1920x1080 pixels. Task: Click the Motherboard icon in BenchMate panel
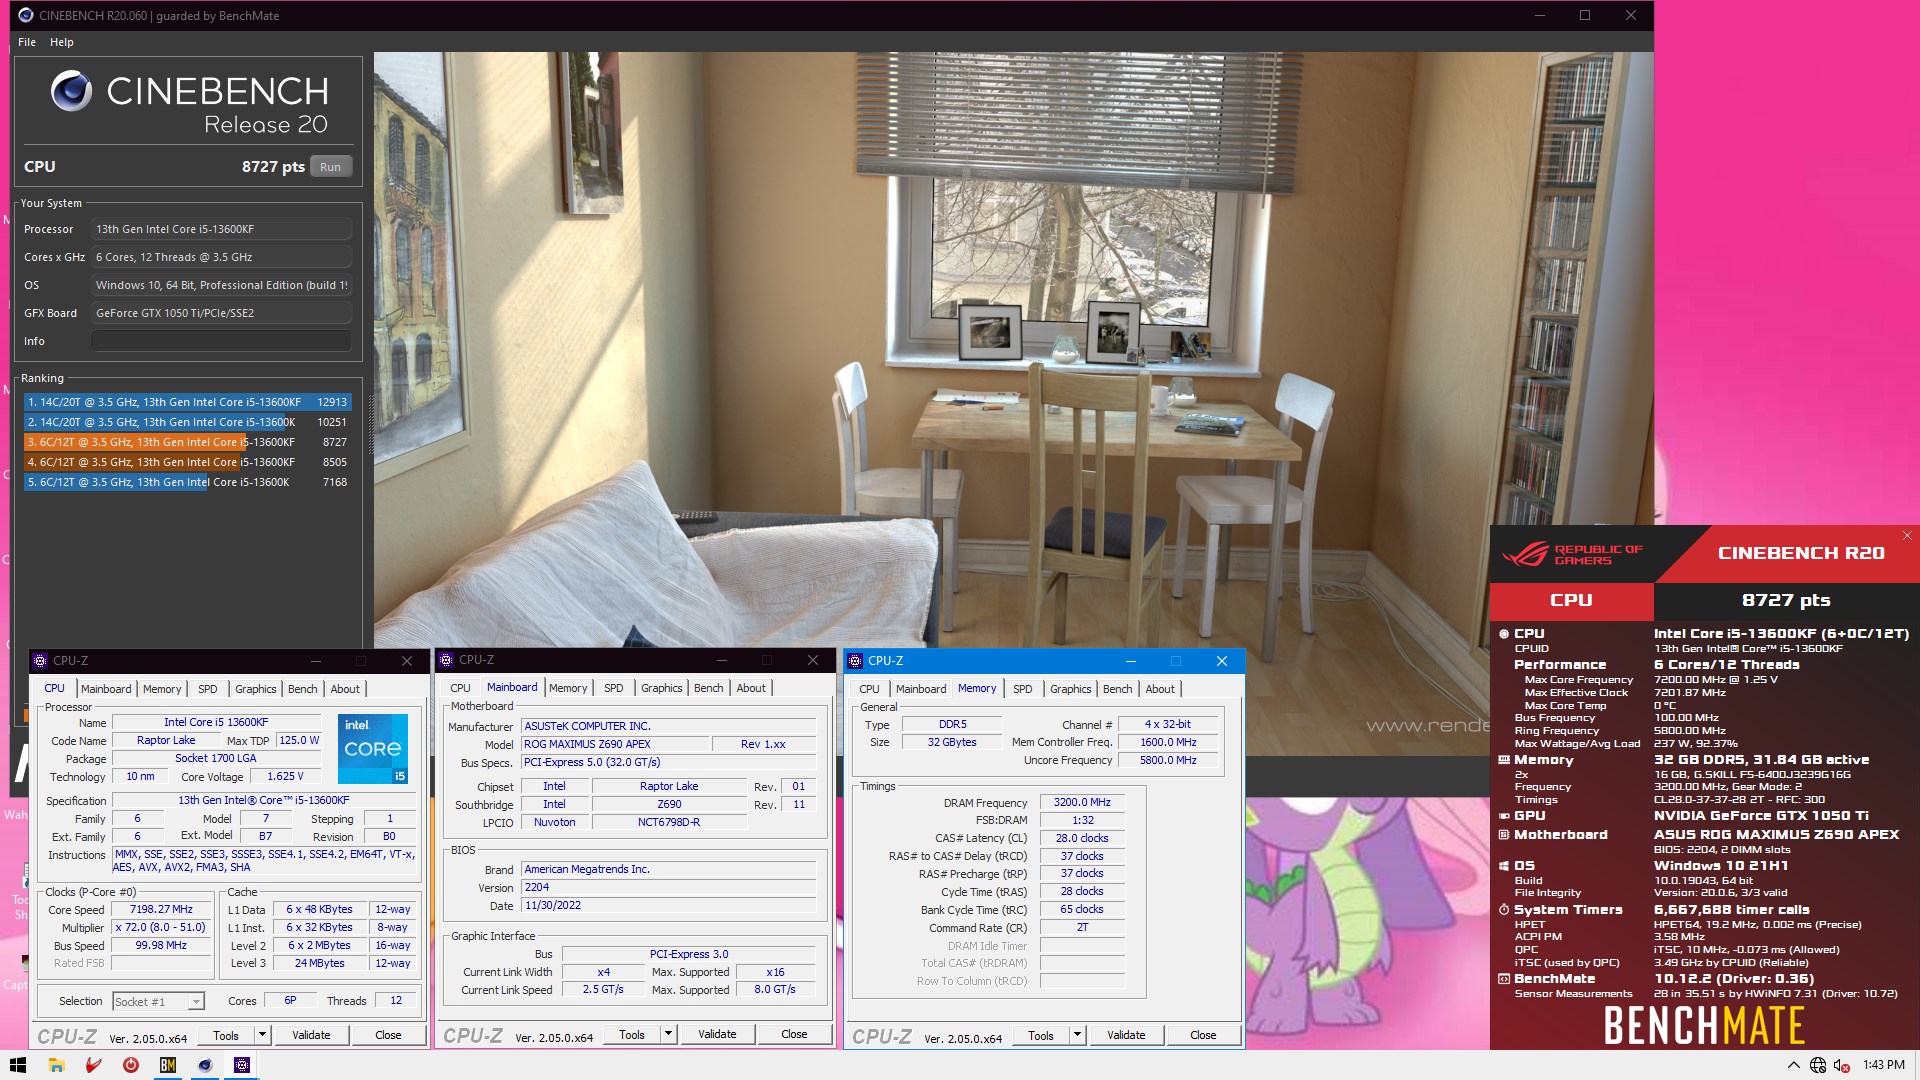pos(1504,835)
